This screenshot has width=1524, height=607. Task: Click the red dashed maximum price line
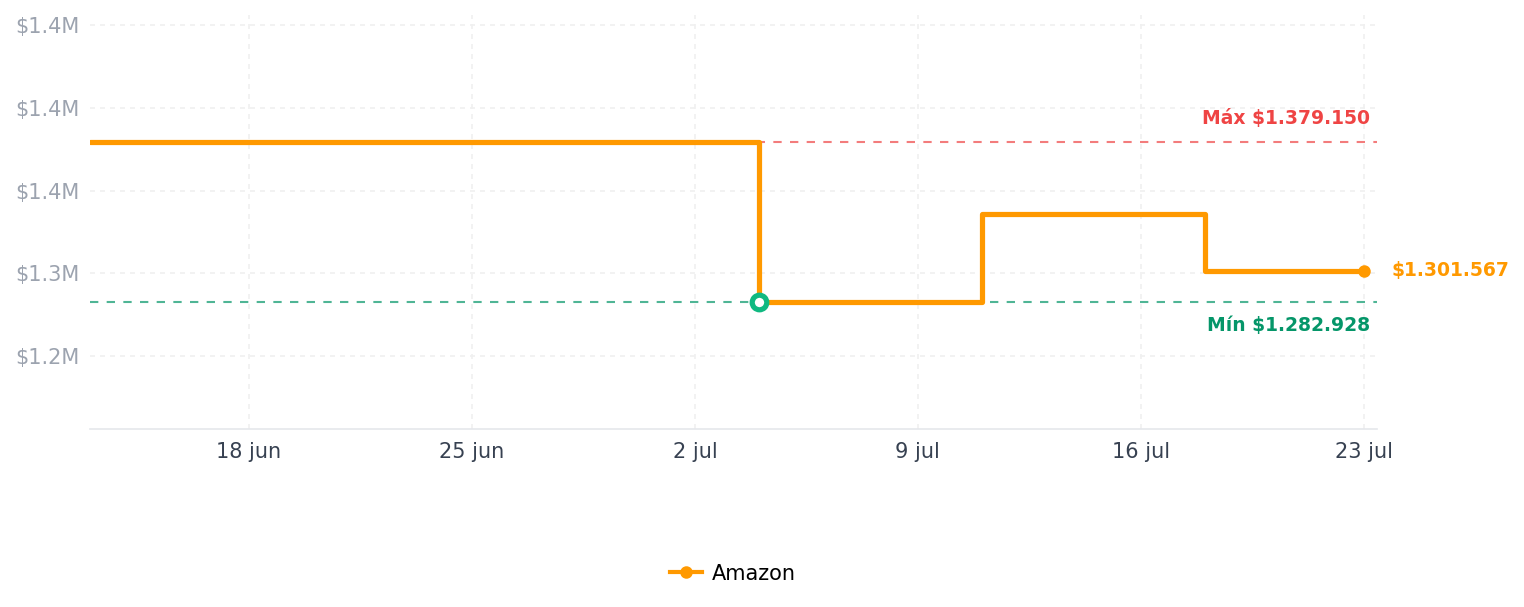point(1068,142)
